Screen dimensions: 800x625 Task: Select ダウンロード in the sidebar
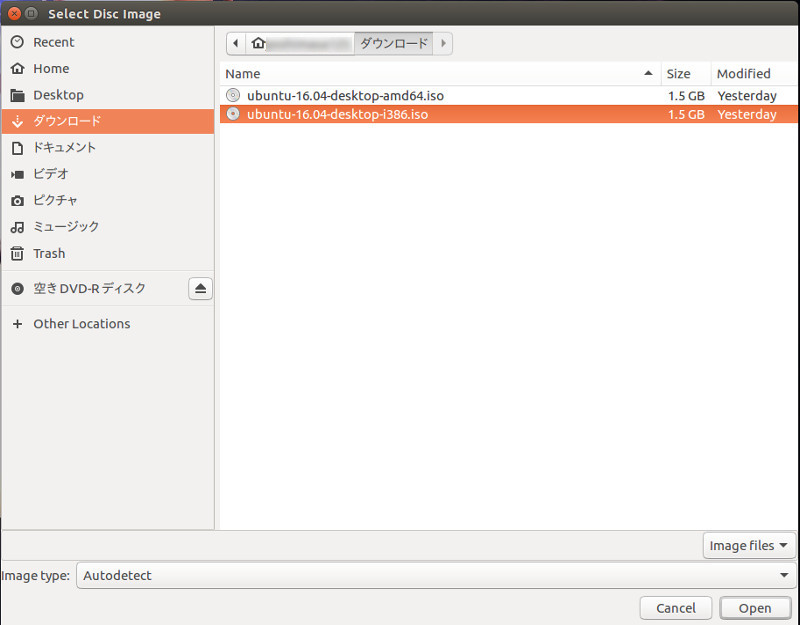[108, 121]
